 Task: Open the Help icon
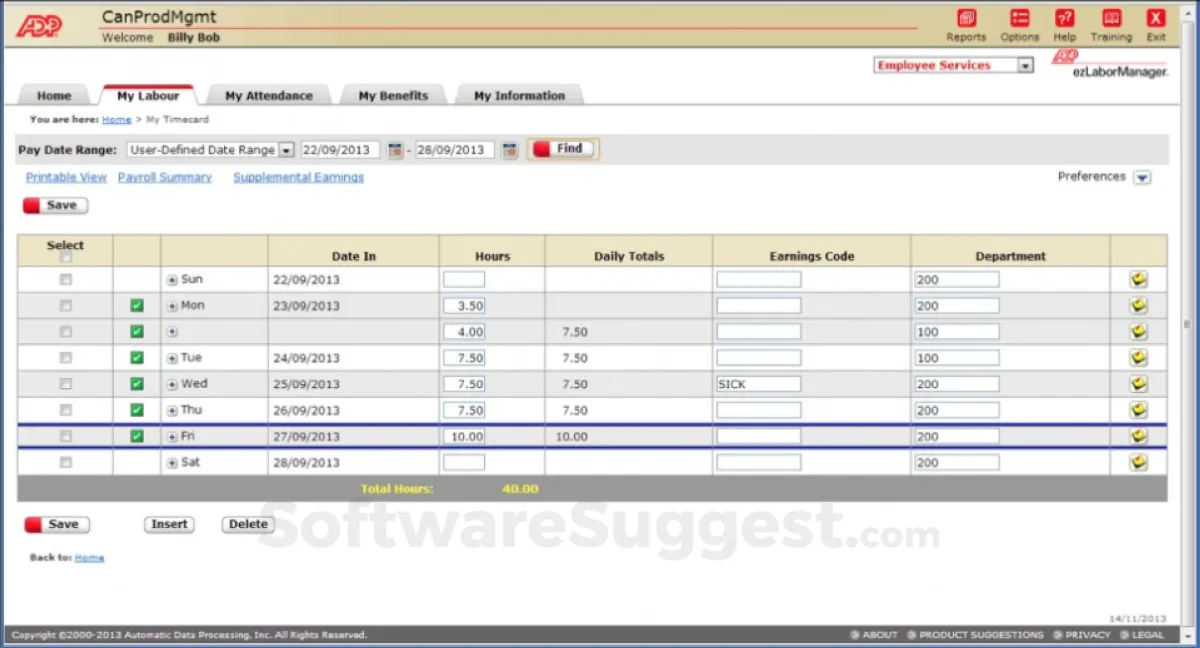[1065, 19]
